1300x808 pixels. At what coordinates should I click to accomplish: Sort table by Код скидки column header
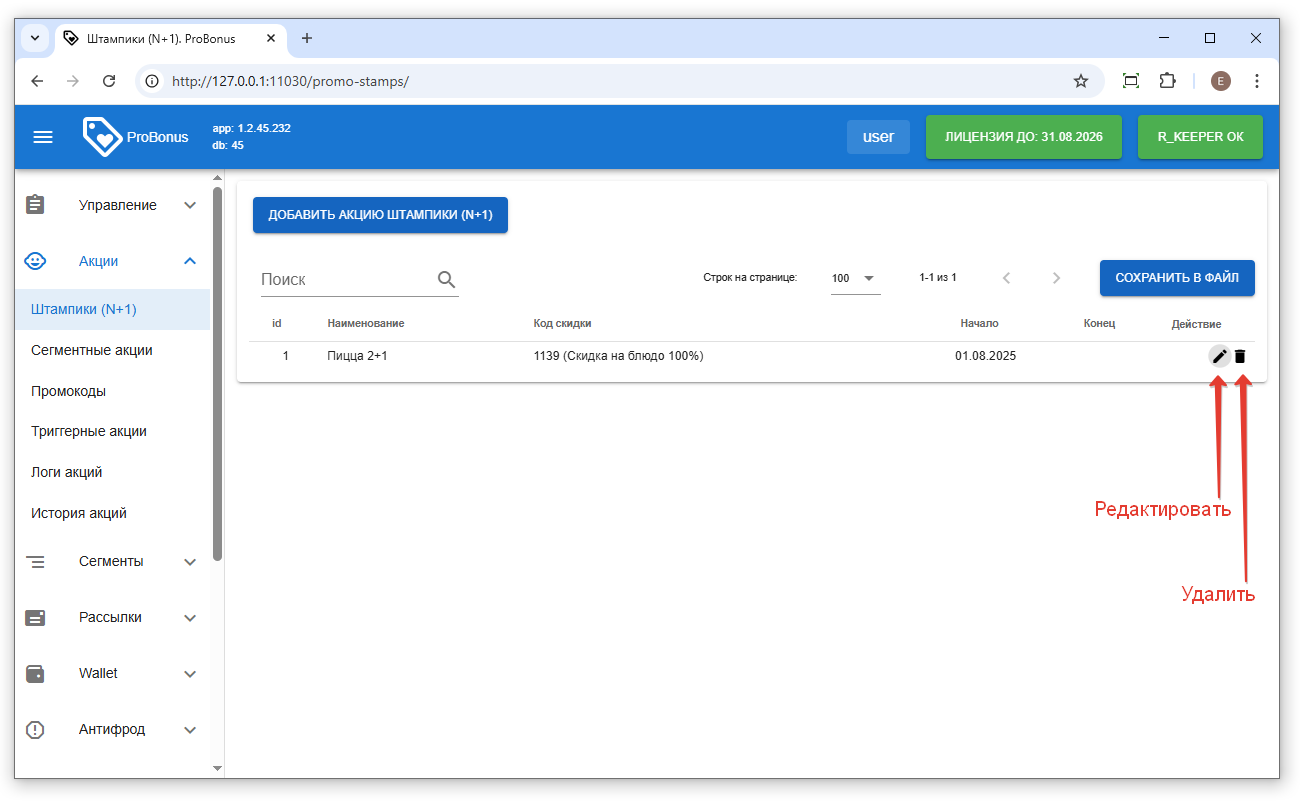point(563,324)
